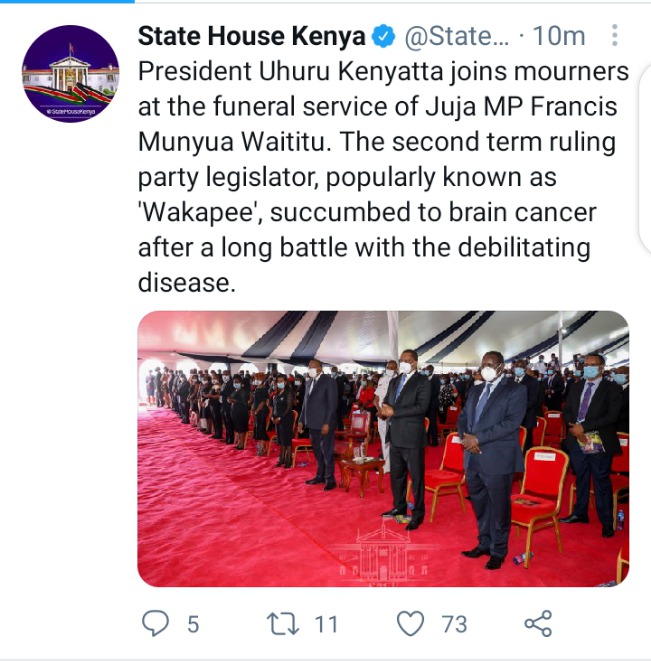
Task: Click the tweet text about Juja MP
Action: click(383, 177)
